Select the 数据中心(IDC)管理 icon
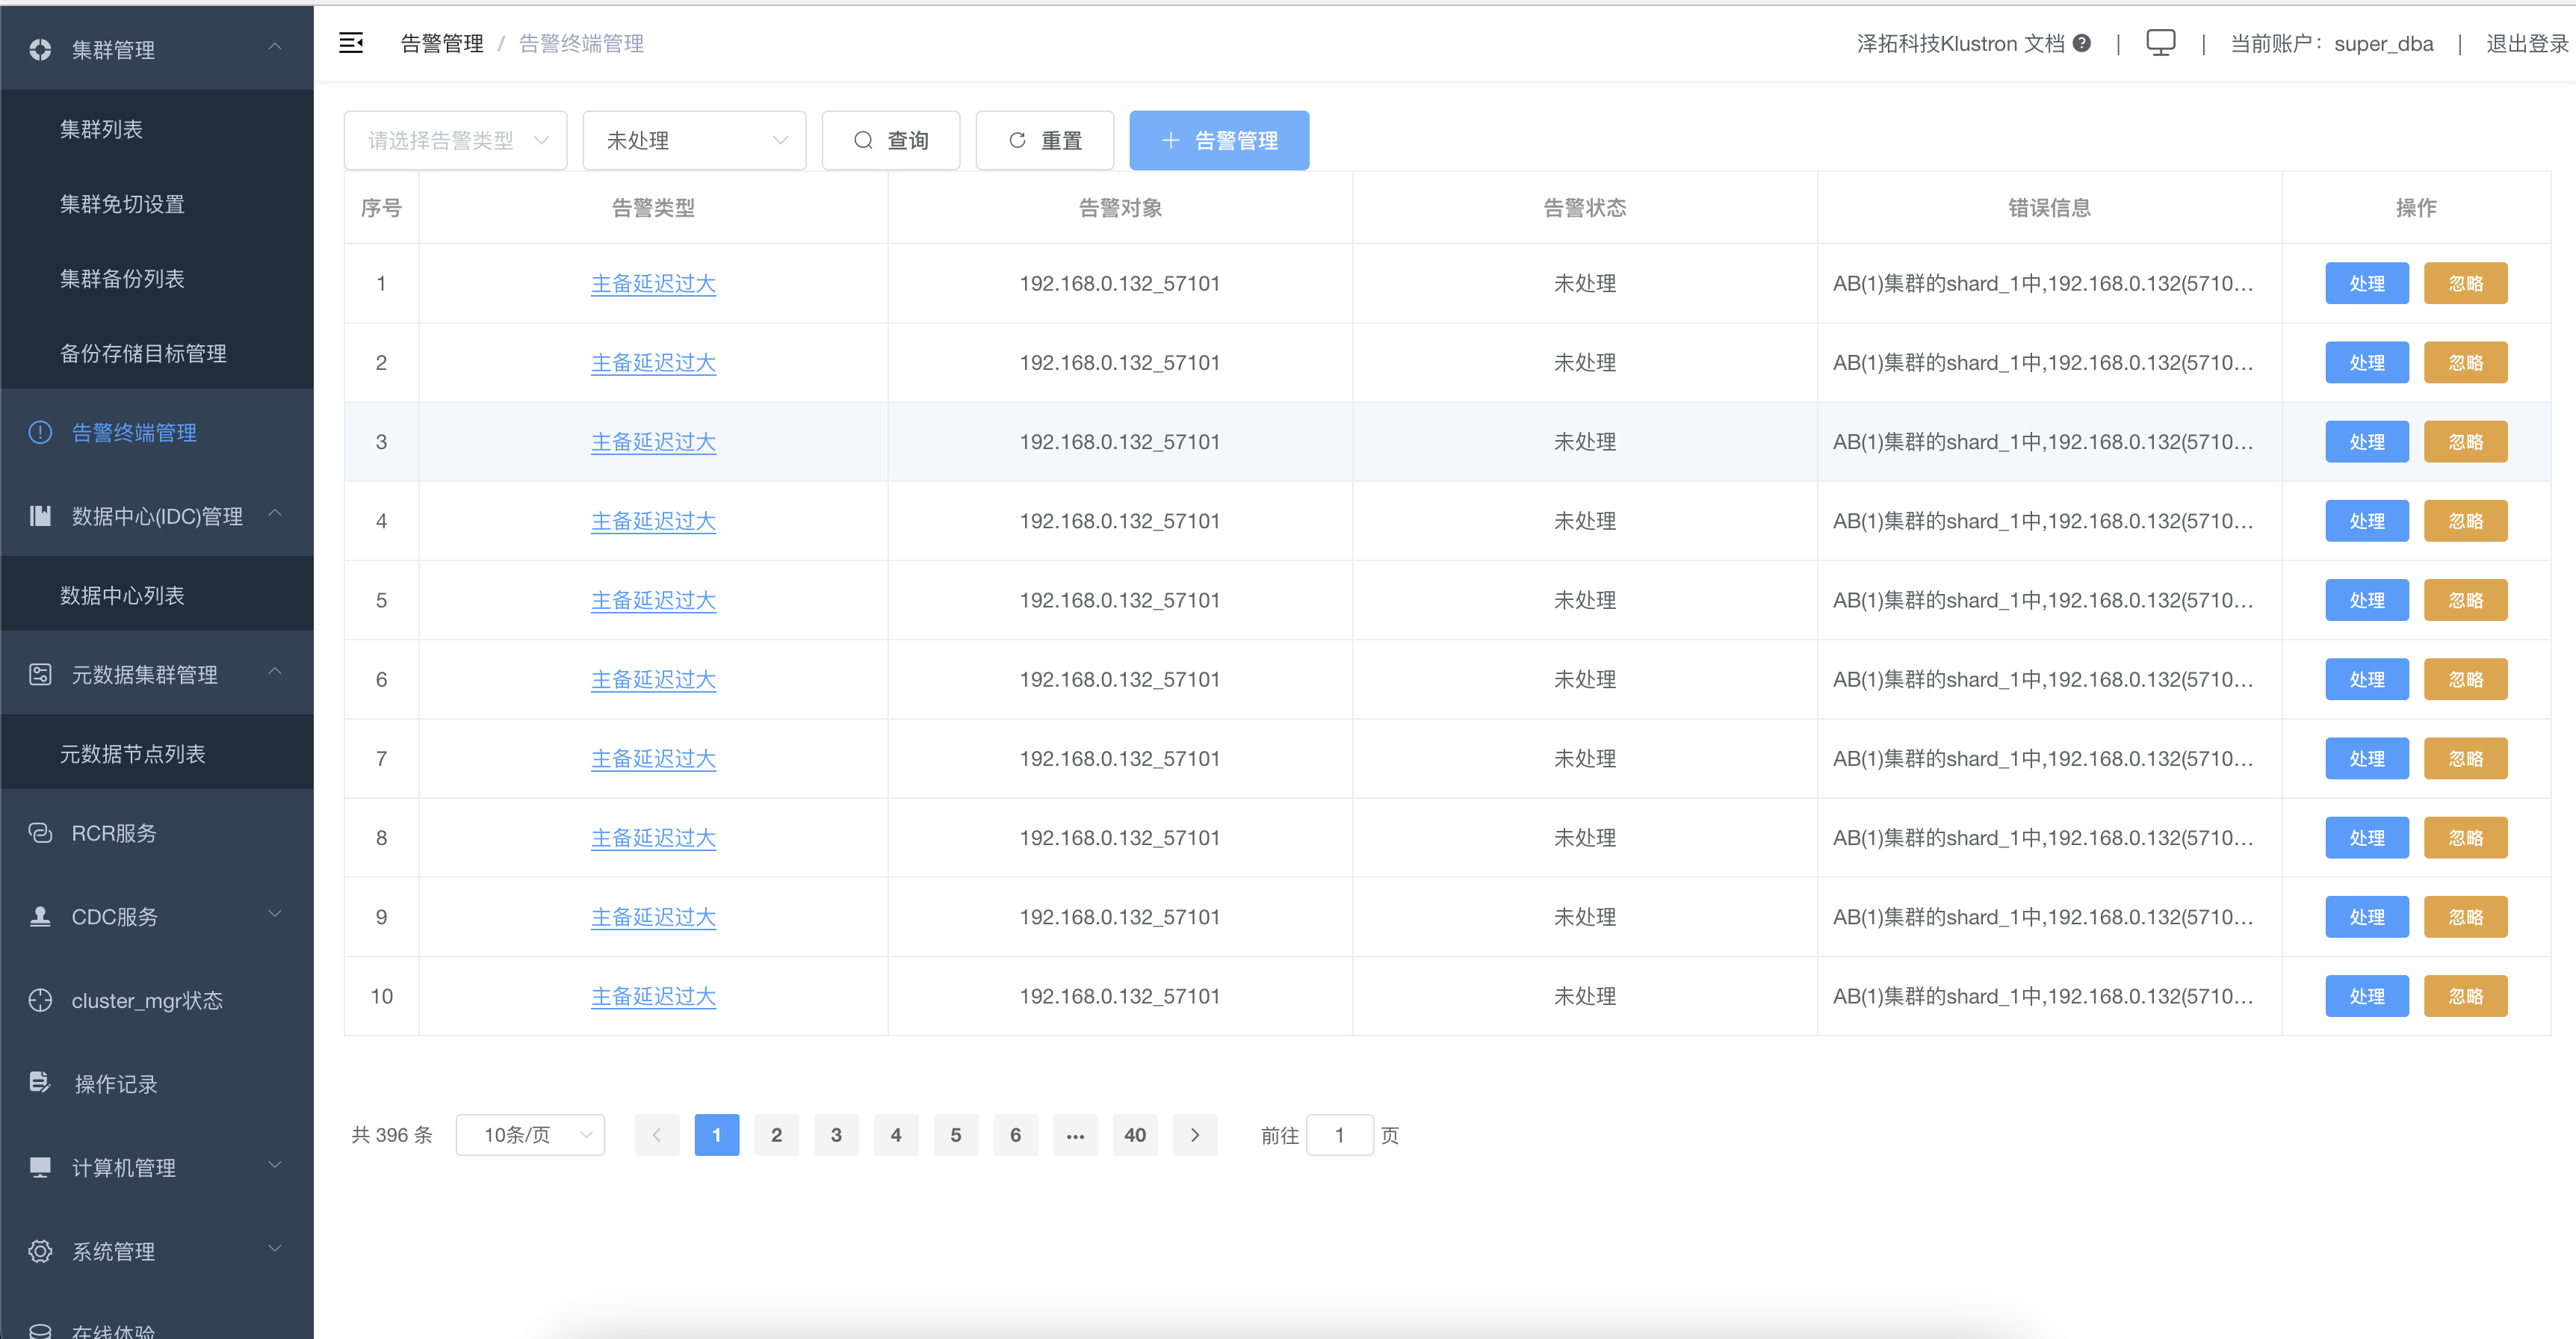 tap(39, 516)
